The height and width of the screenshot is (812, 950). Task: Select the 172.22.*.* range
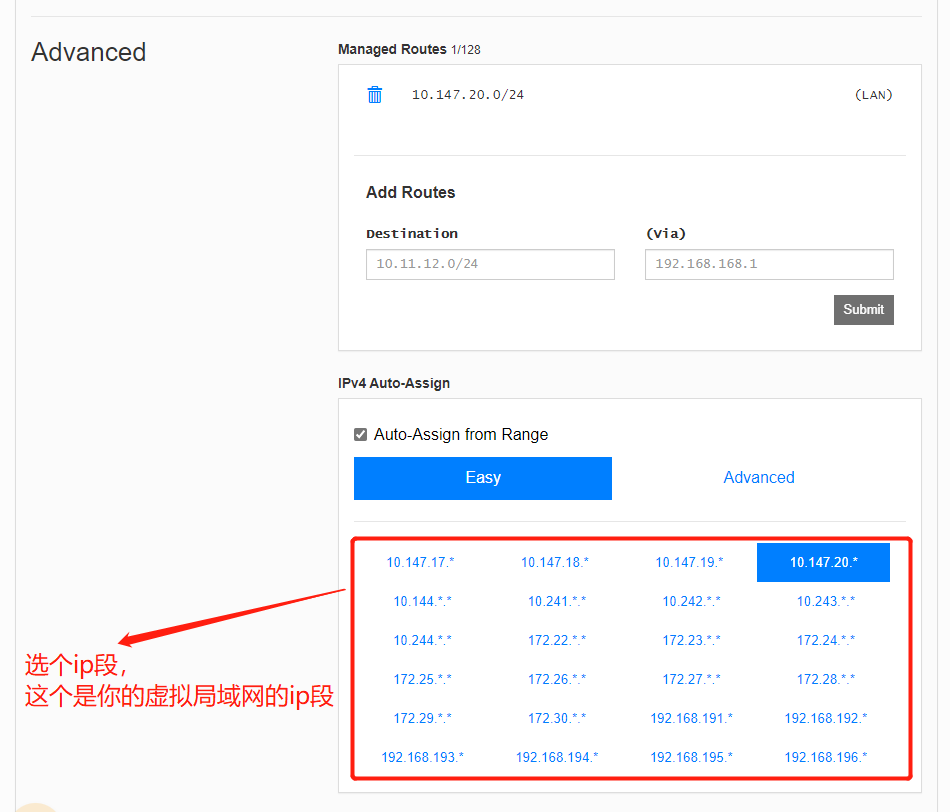pos(557,640)
